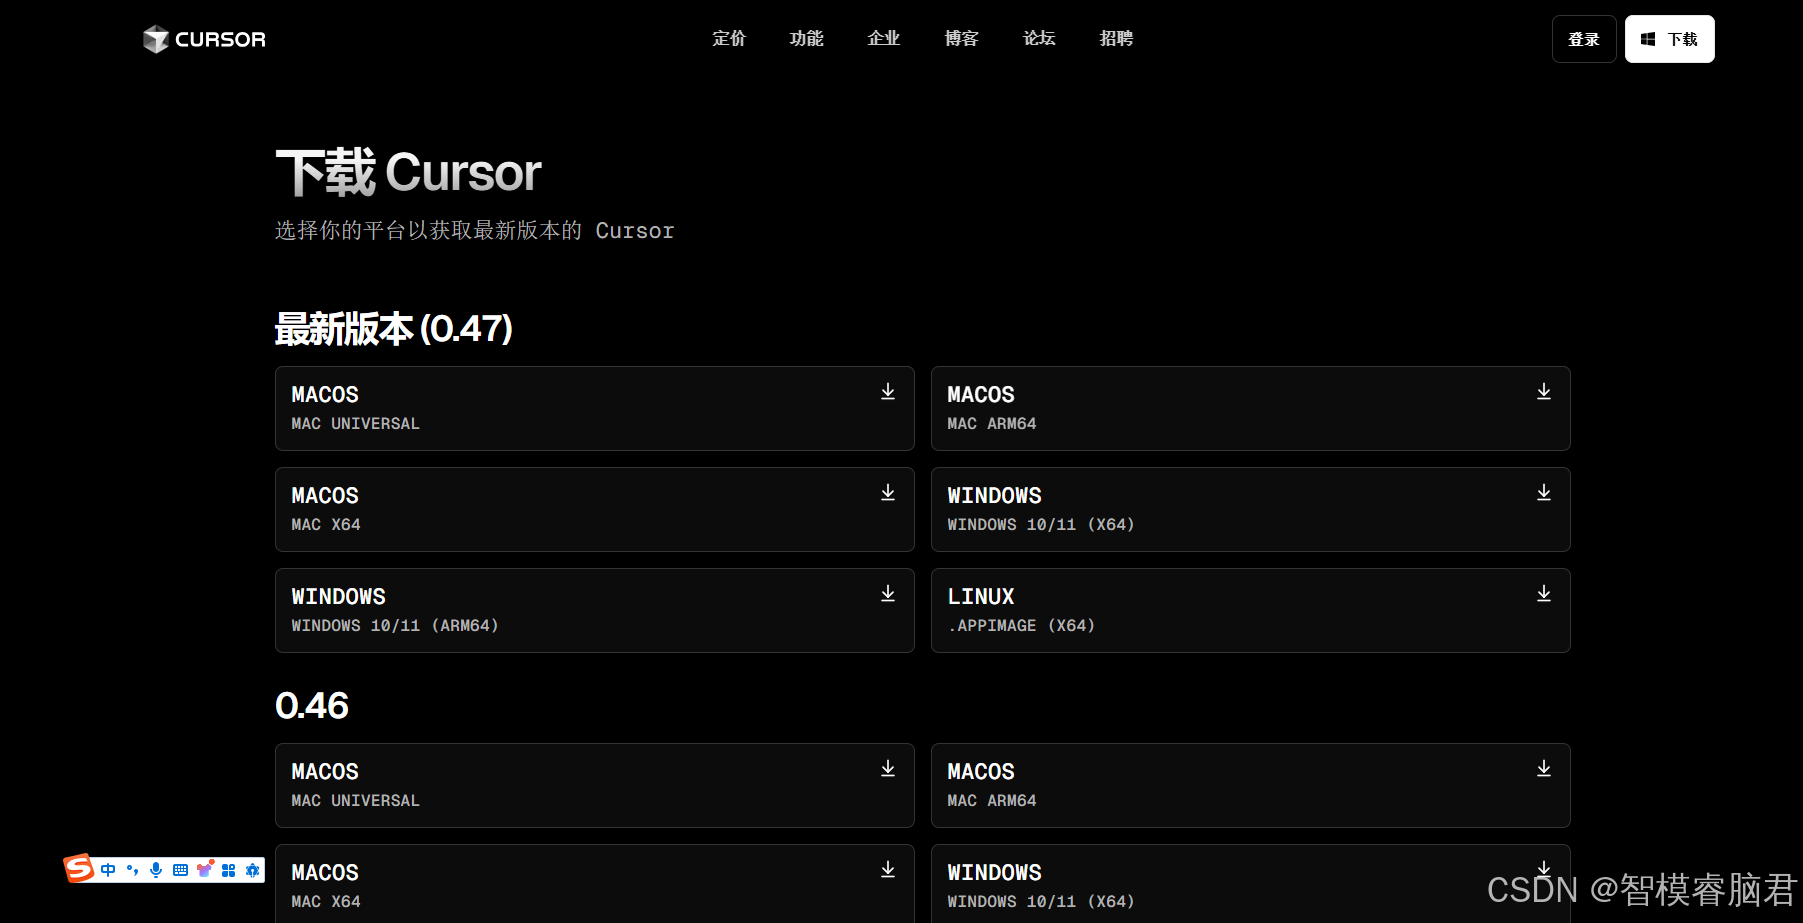Start voice input with the microphone icon
This screenshot has width=1803, height=923.
[x=156, y=870]
